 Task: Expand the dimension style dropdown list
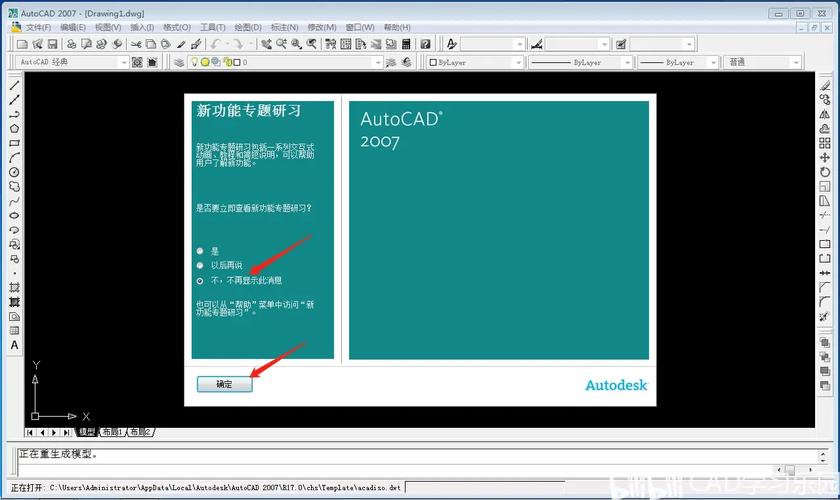click(x=604, y=44)
